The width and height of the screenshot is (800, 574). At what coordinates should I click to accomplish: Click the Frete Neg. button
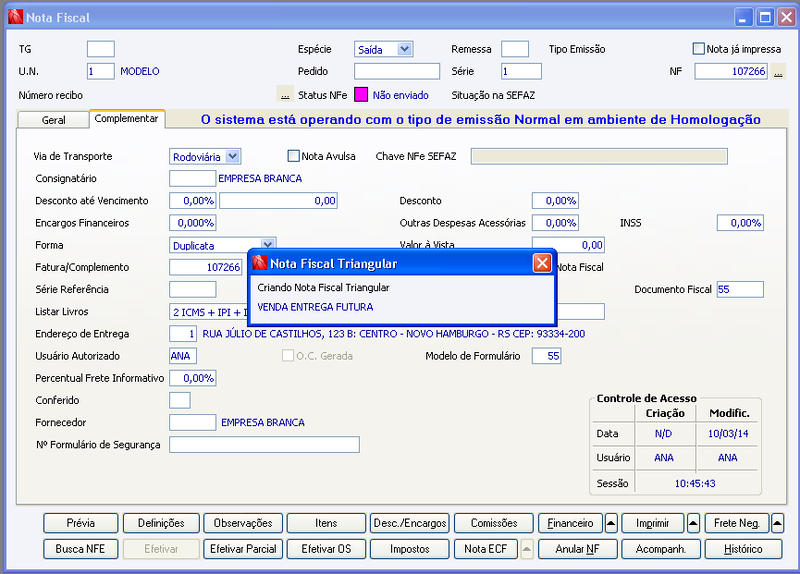click(737, 523)
